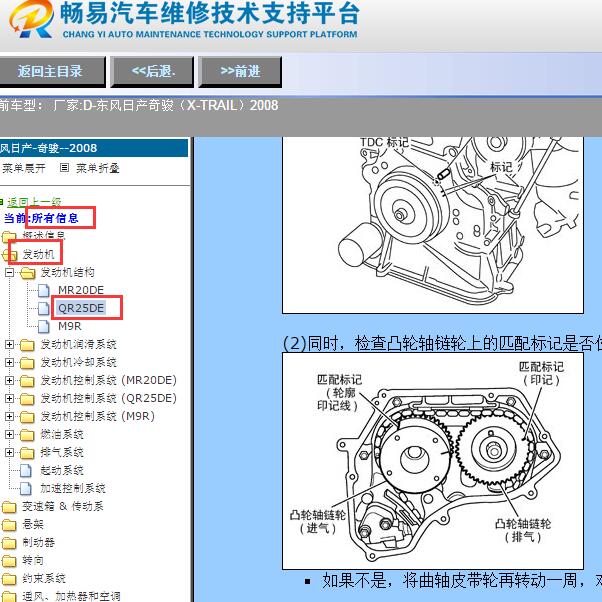Click 菜单展开 to expand the menu
Image resolution: width=602 pixels, height=602 pixels.
point(23,168)
